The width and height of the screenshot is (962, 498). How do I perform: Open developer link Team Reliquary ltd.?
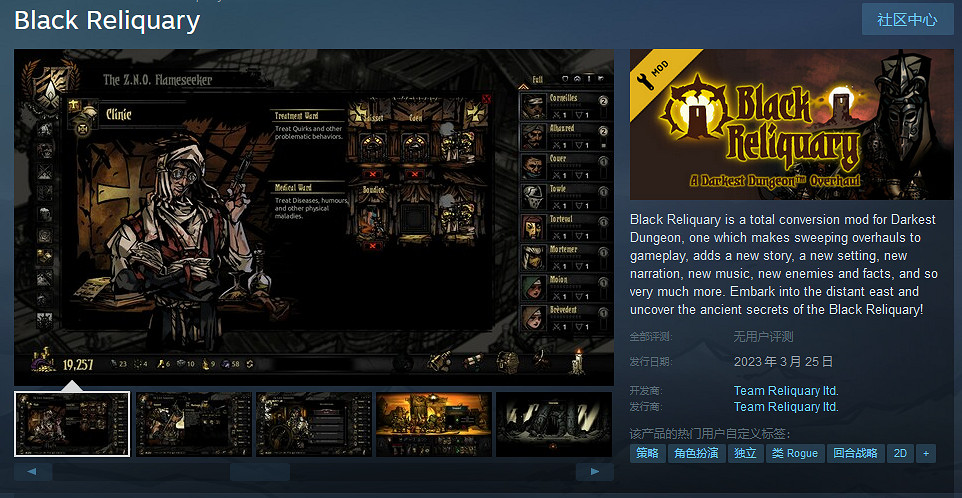[x=786, y=391]
